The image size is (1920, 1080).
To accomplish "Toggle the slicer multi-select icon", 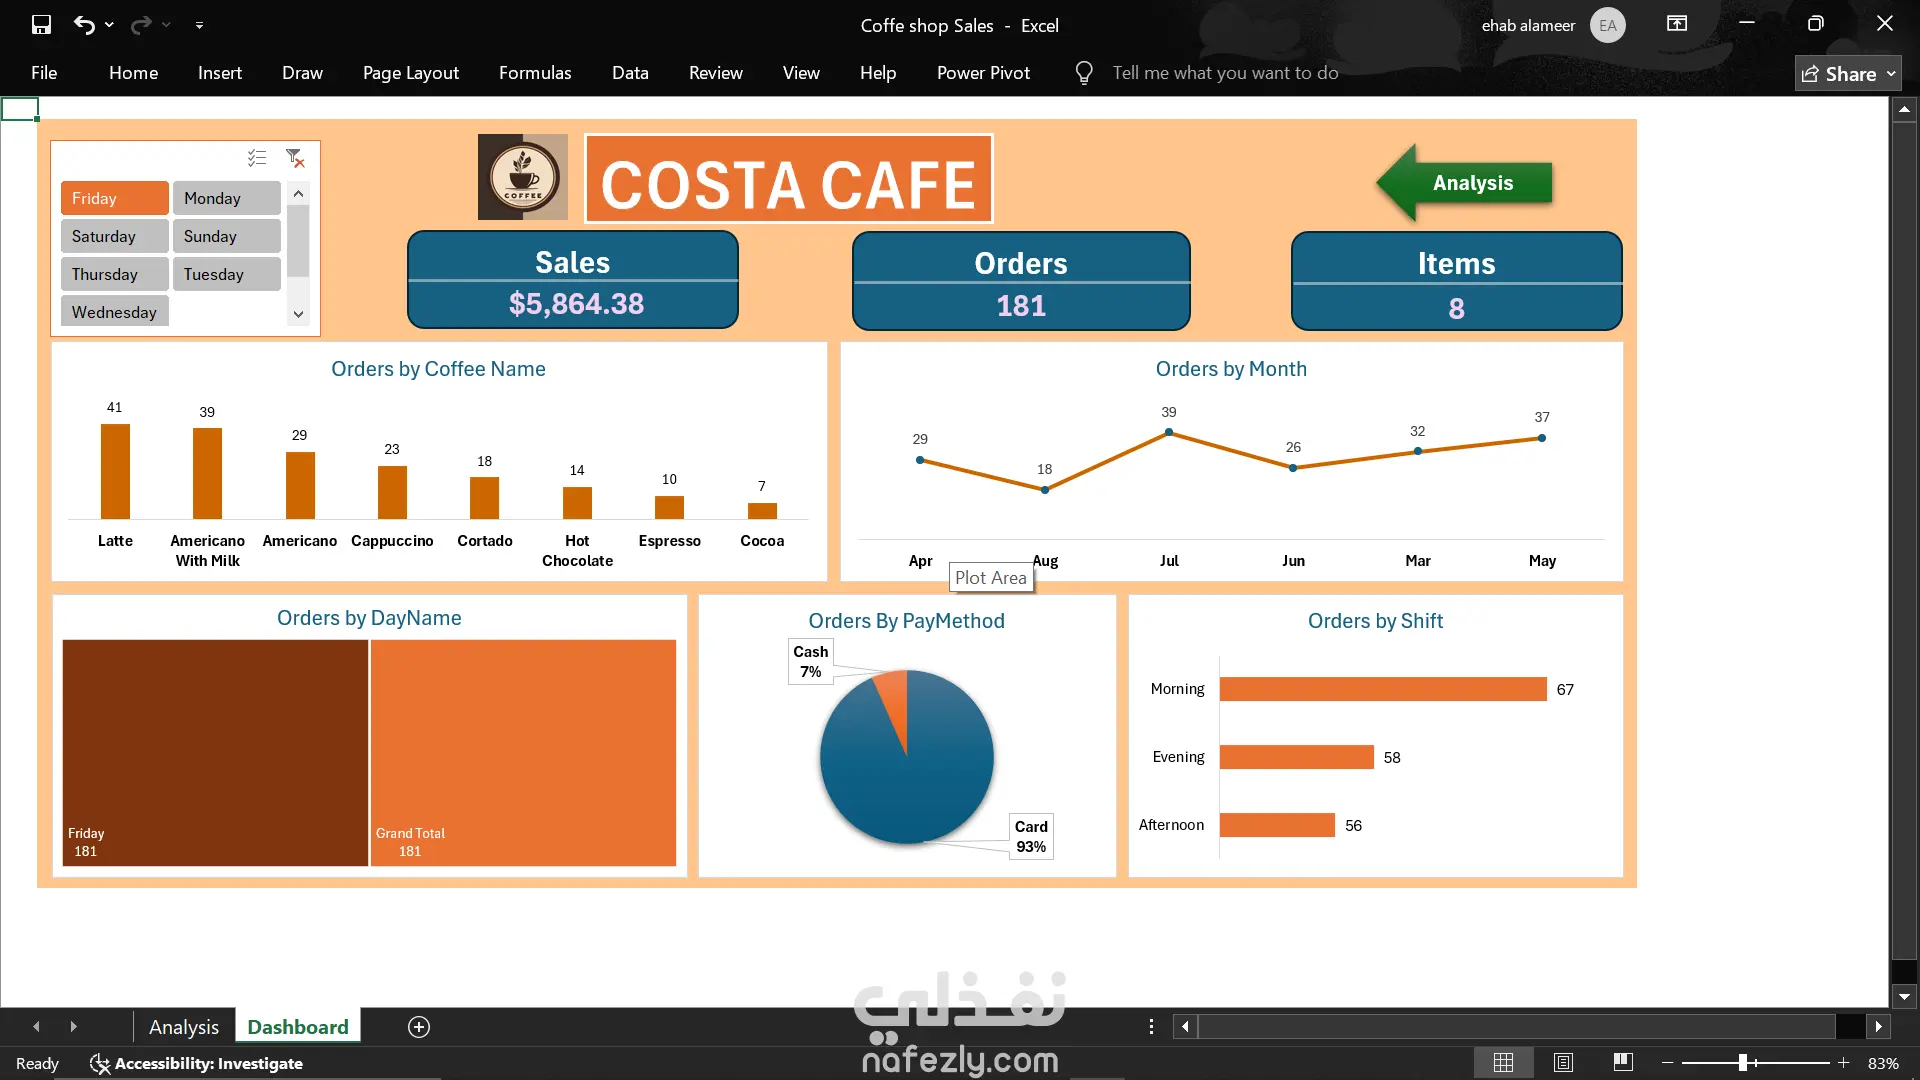I will tap(257, 158).
